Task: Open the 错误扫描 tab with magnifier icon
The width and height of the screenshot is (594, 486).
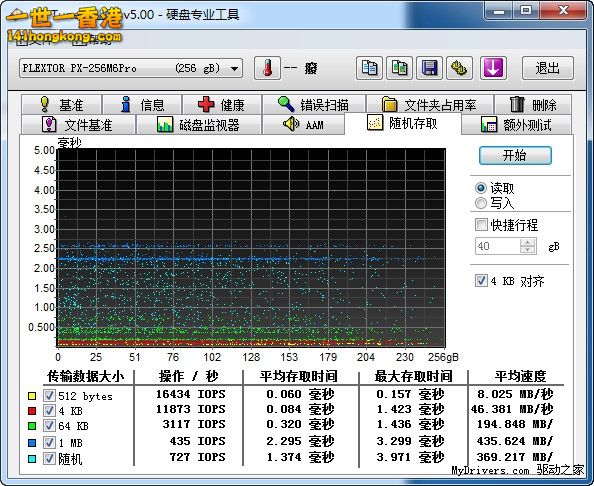Action: [313, 104]
